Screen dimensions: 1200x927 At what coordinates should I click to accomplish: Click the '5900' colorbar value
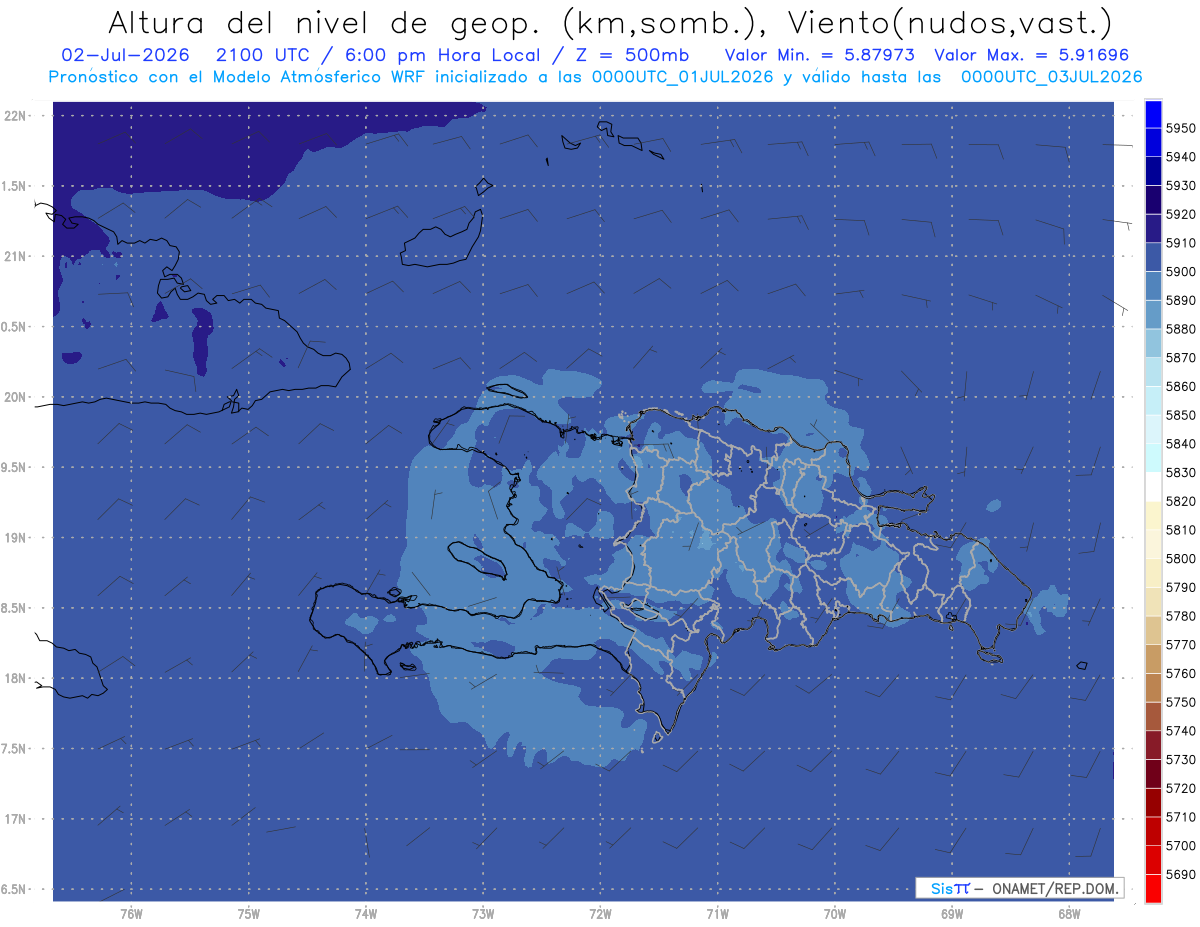[x=1181, y=271]
